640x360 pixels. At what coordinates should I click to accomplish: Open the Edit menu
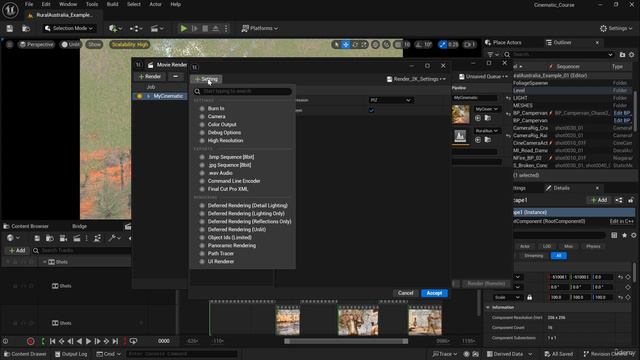click(x=46, y=4)
